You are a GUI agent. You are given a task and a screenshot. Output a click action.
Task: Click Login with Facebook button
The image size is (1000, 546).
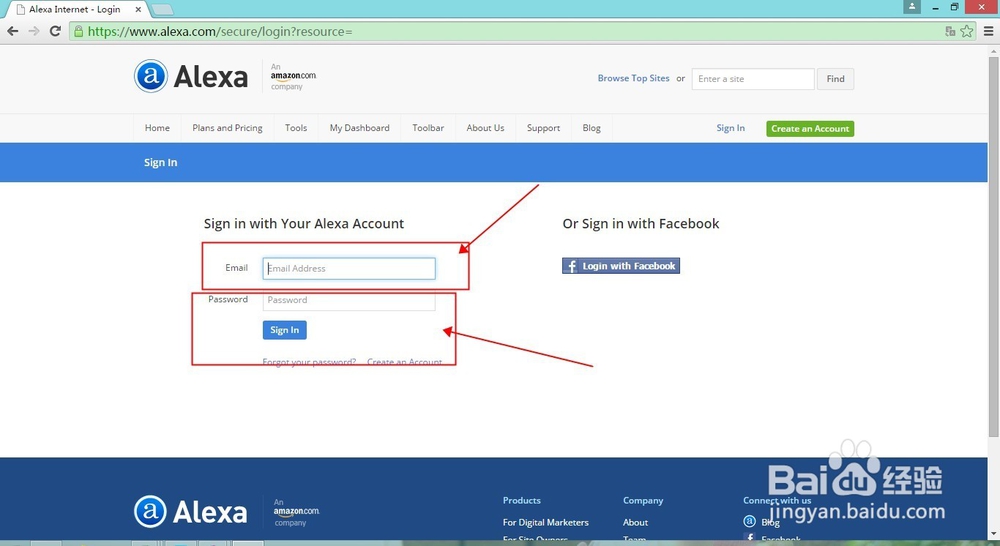point(621,266)
